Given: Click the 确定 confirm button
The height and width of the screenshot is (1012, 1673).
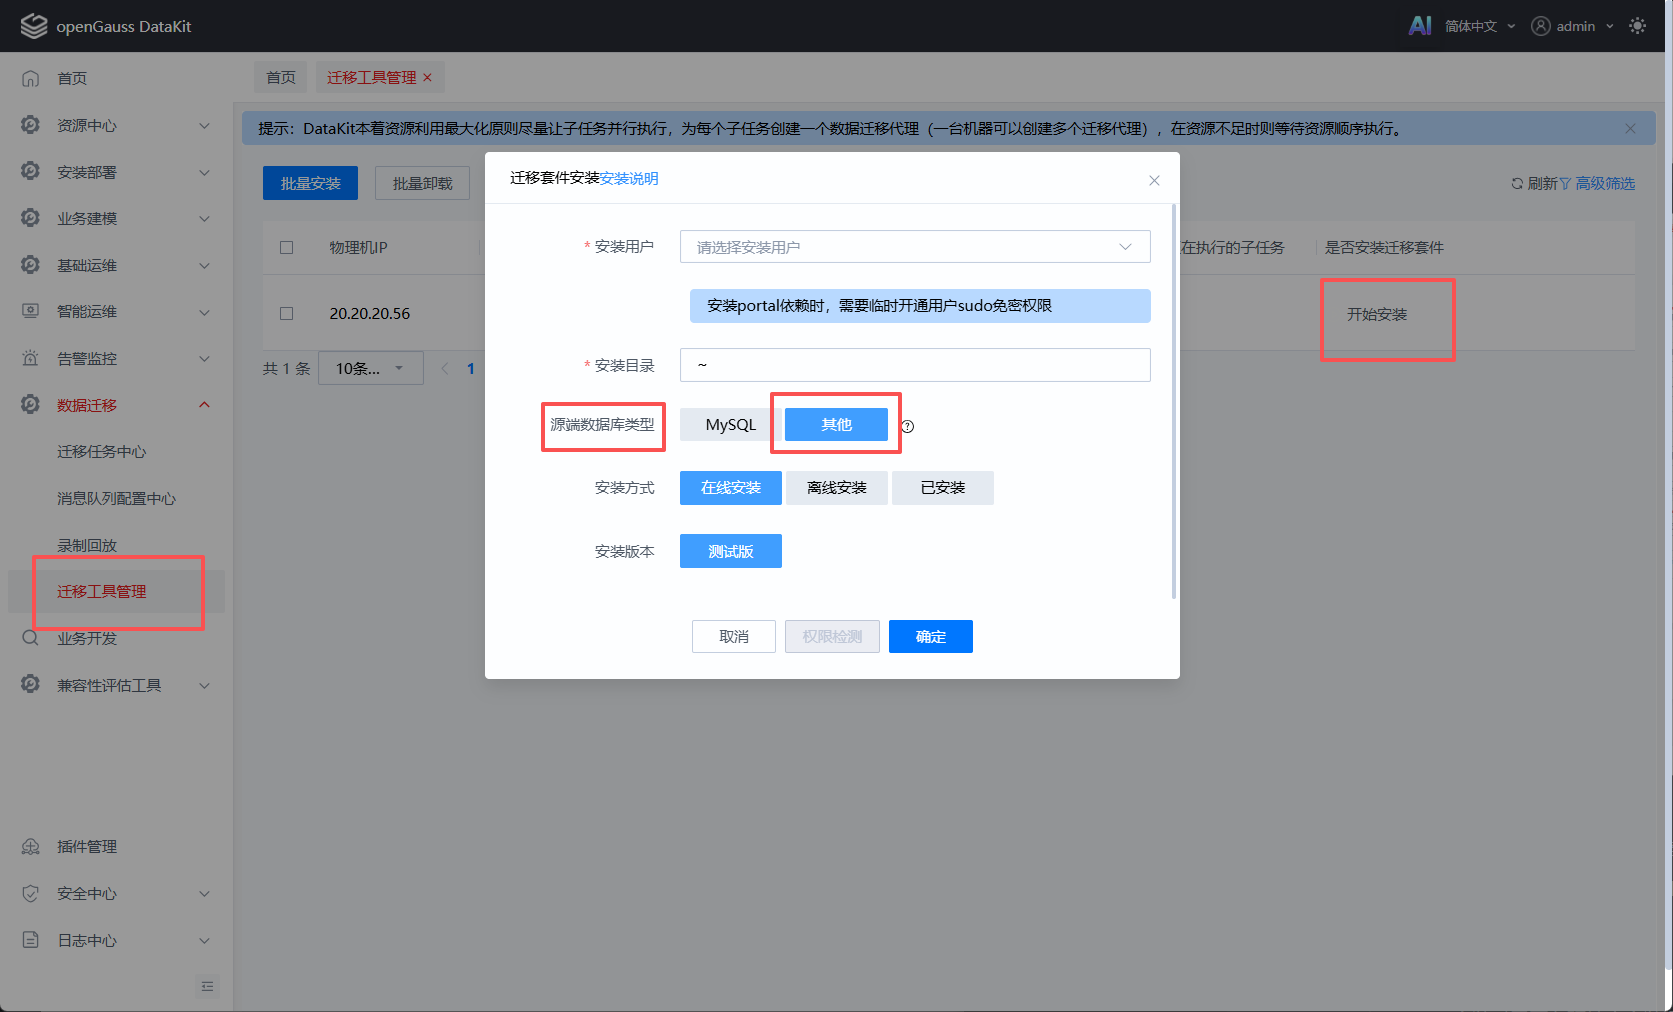Looking at the screenshot, I should 931,637.
